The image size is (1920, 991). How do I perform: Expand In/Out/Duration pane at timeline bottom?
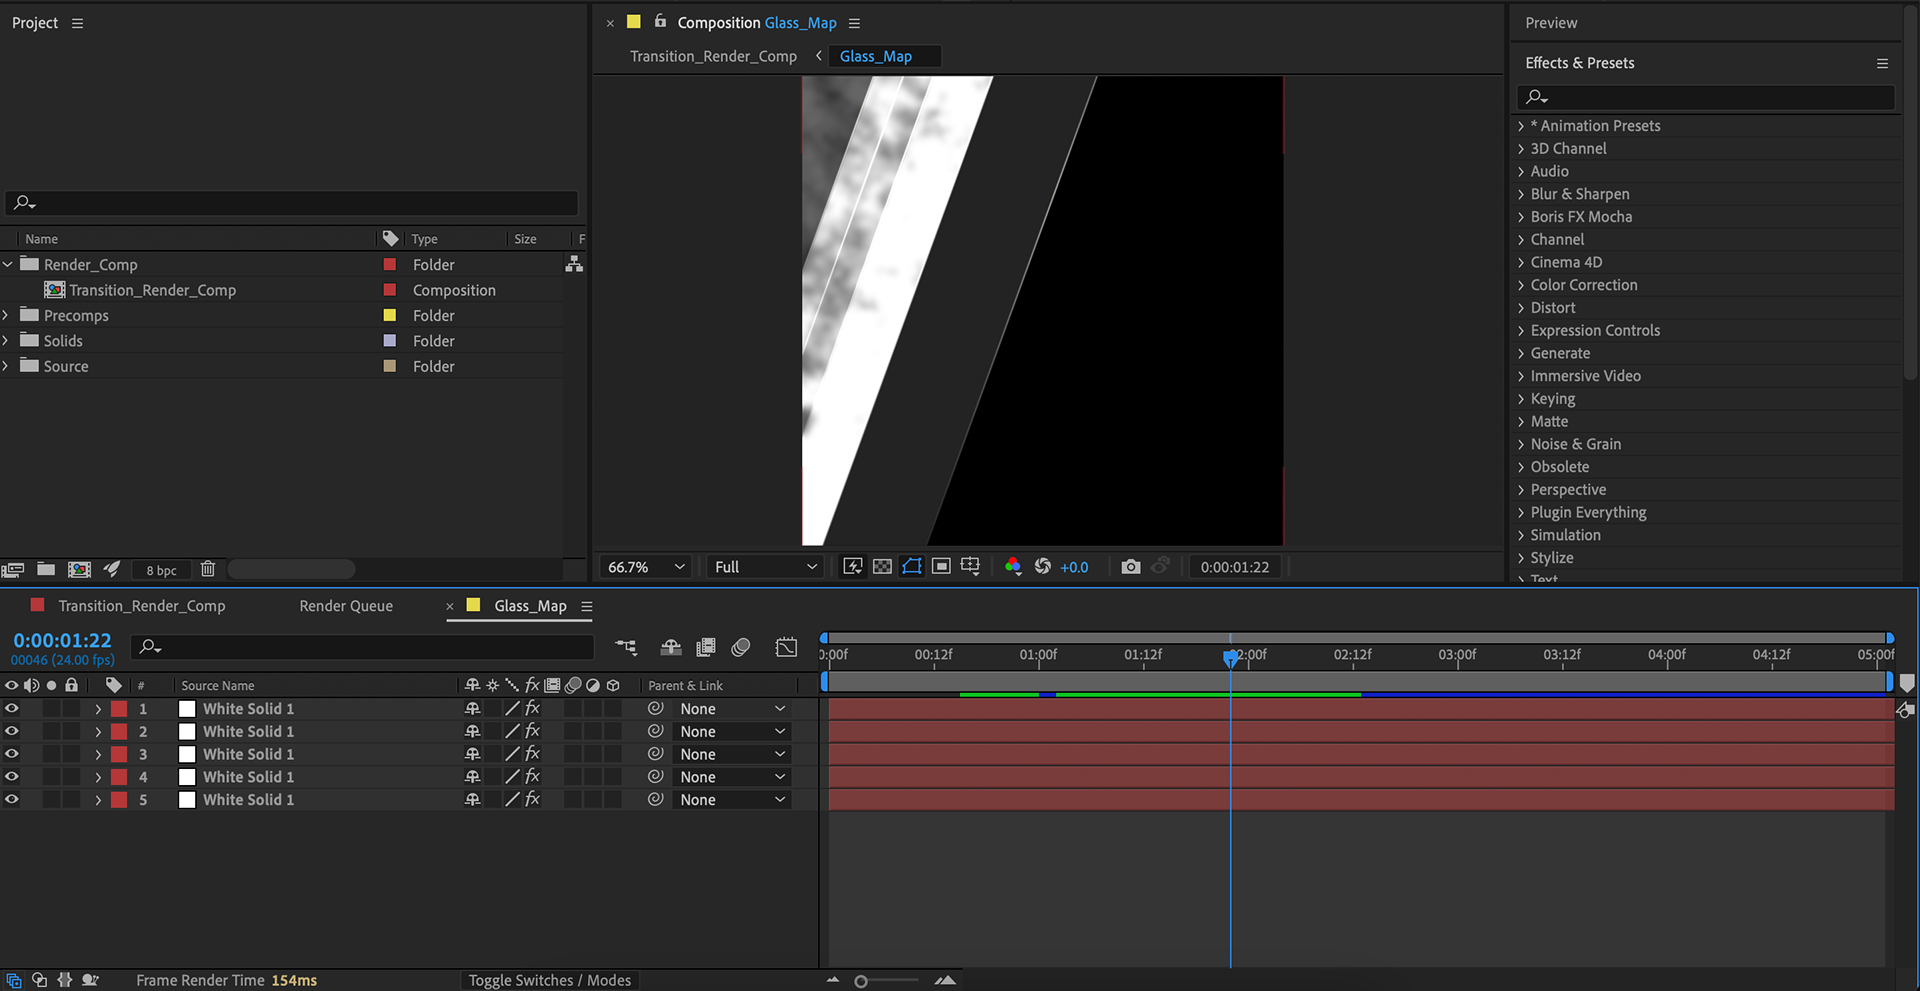point(65,981)
